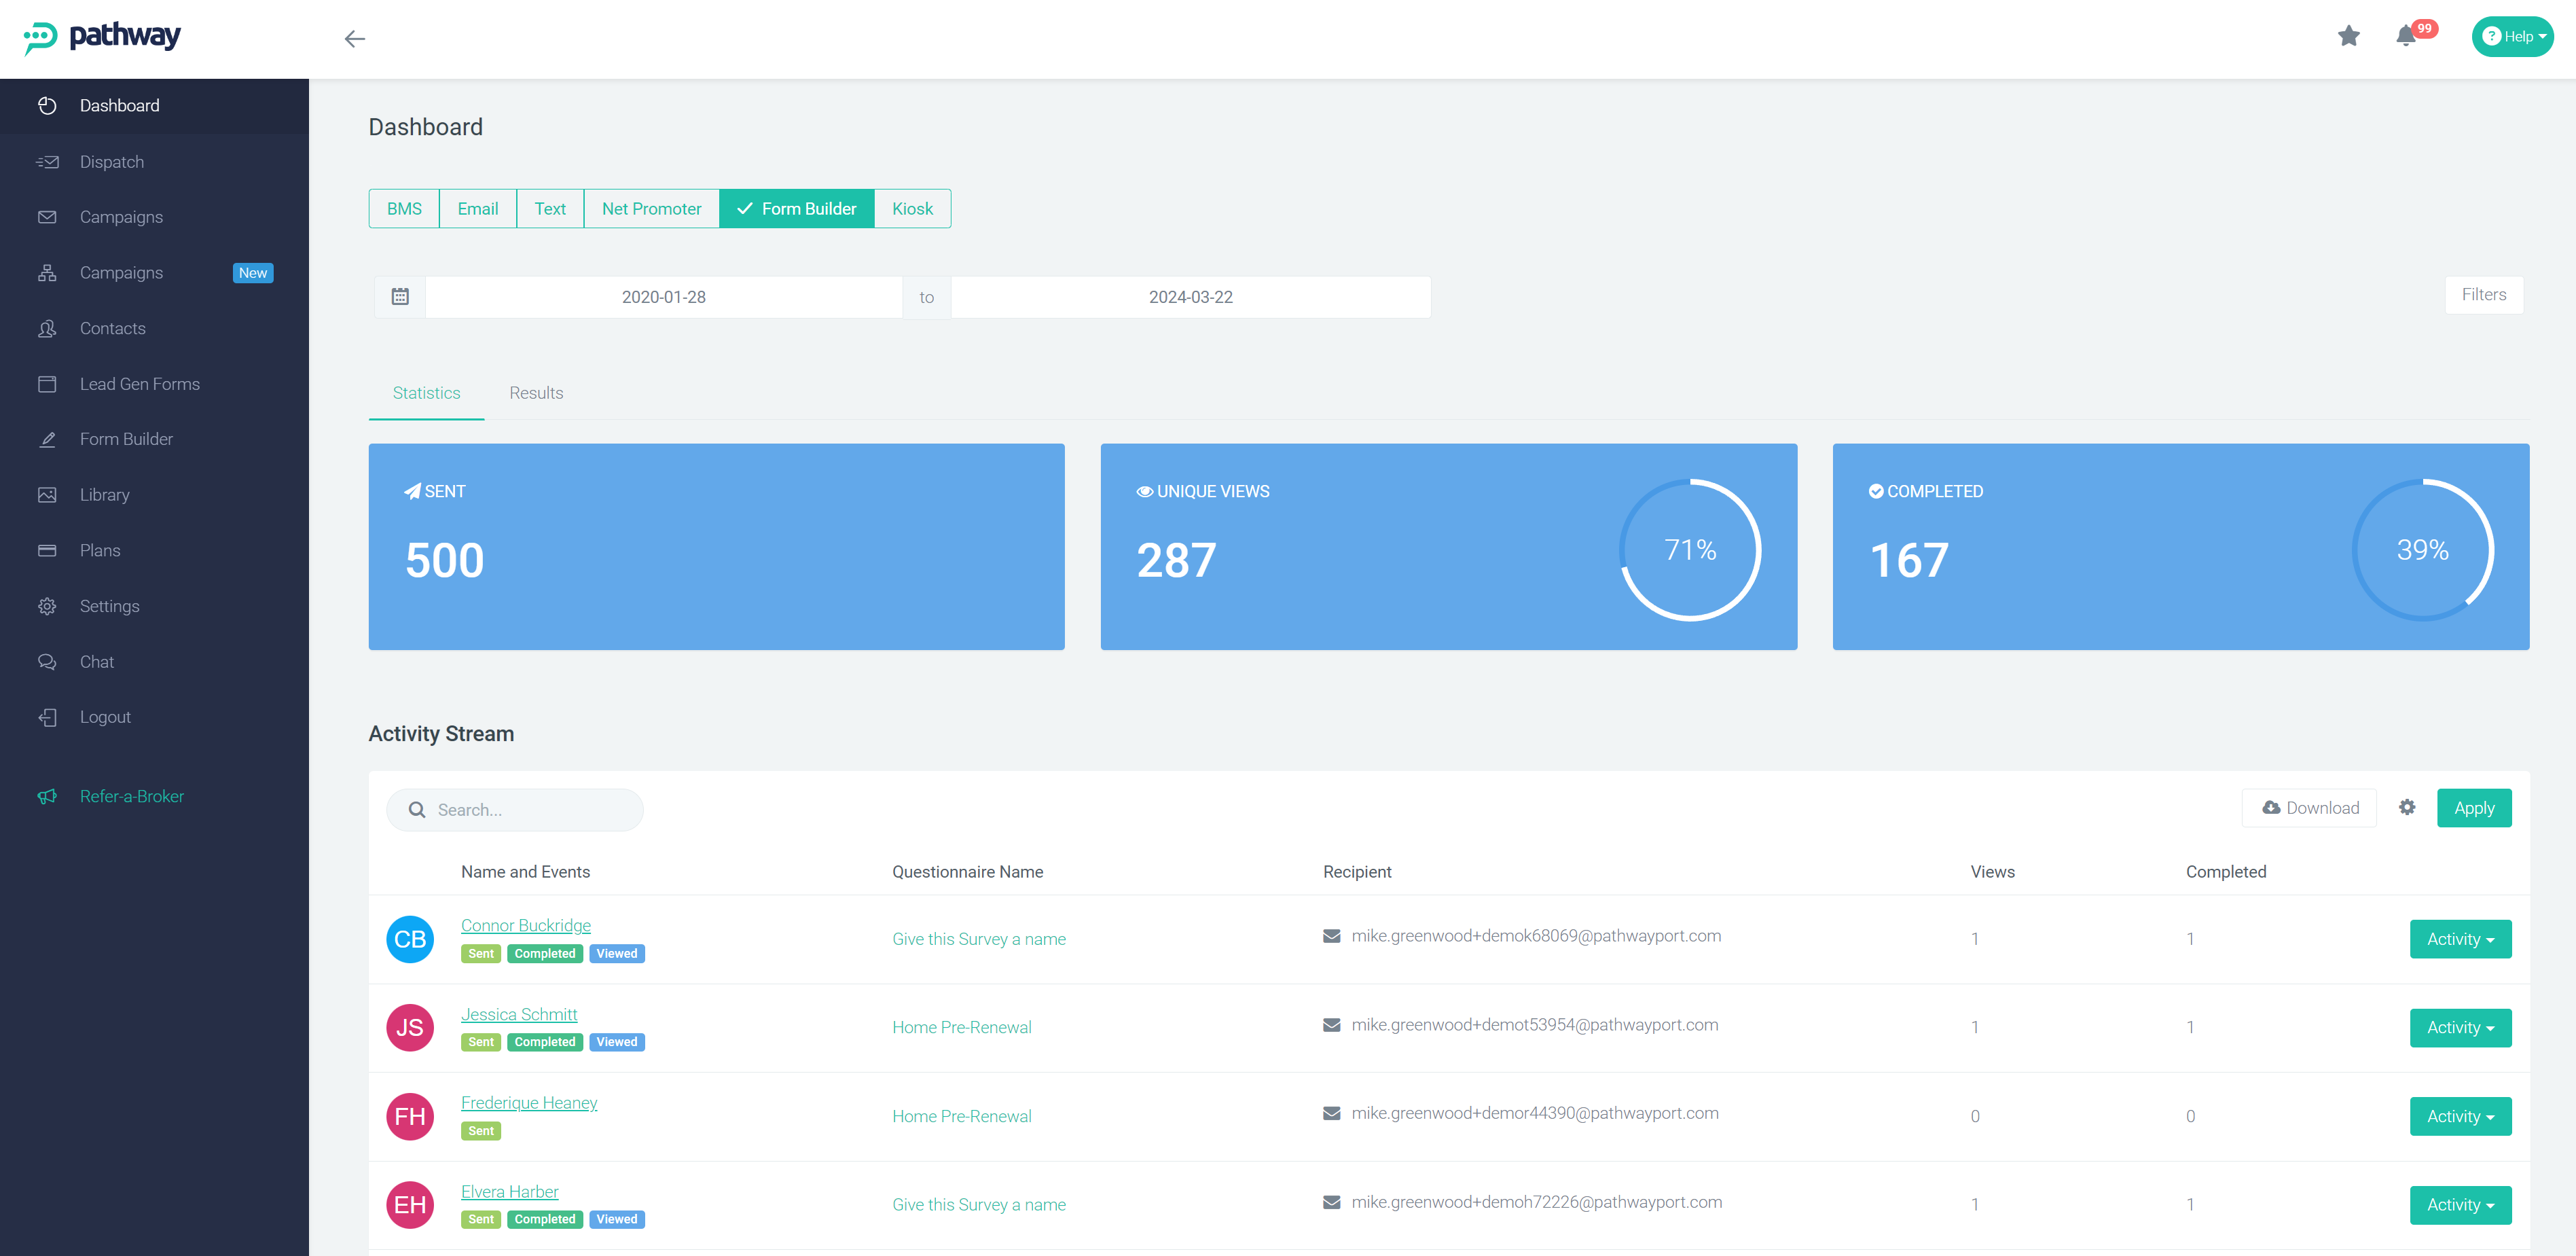Image resolution: width=2576 pixels, height=1256 pixels.
Task: Select the Contacts icon in the sidebar
Action: (47, 328)
